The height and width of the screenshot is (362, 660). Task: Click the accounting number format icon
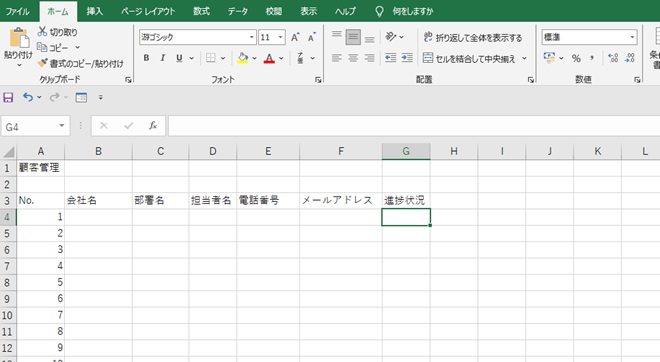[549, 58]
